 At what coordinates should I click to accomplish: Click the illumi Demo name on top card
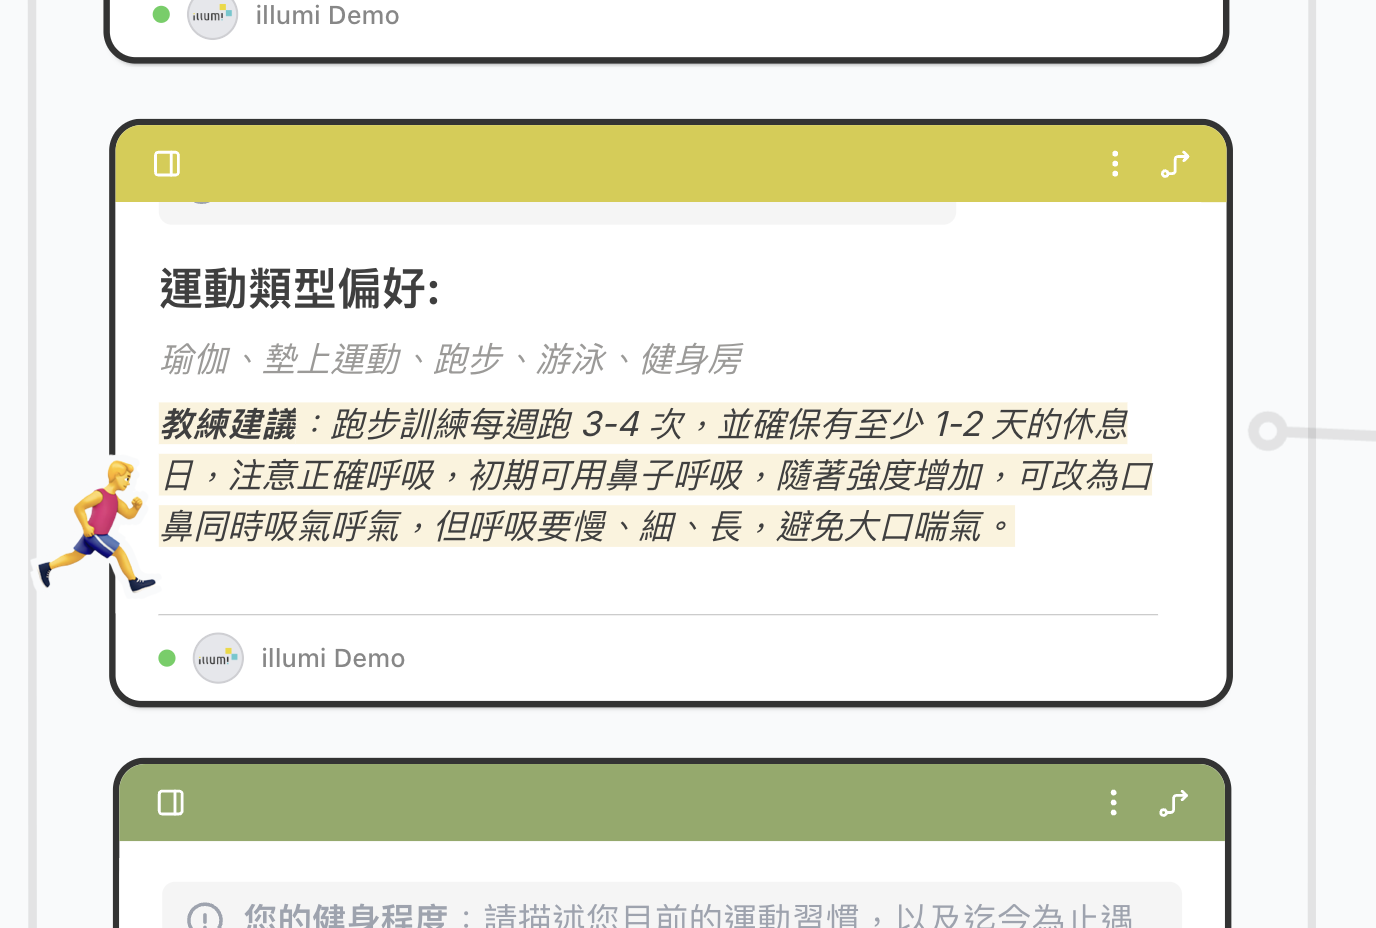pyautogui.click(x=327, y=15)
